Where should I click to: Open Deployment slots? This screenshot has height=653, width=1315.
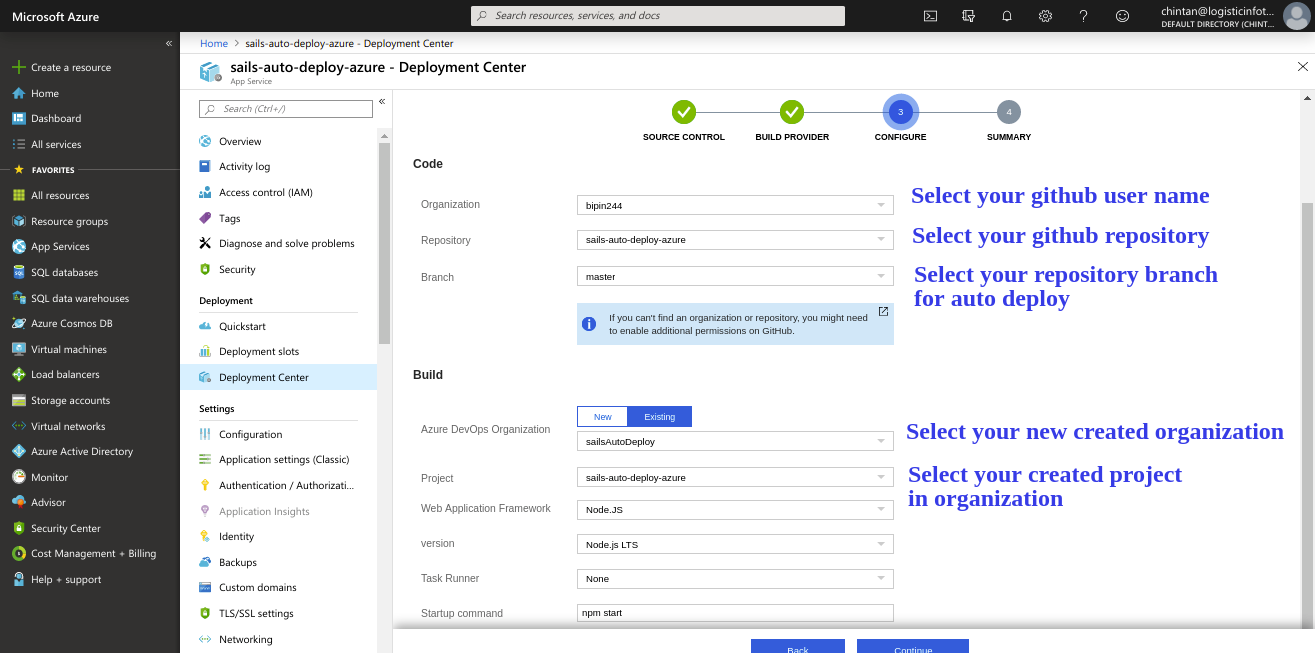pyautogui.click(x=259, y=351)
